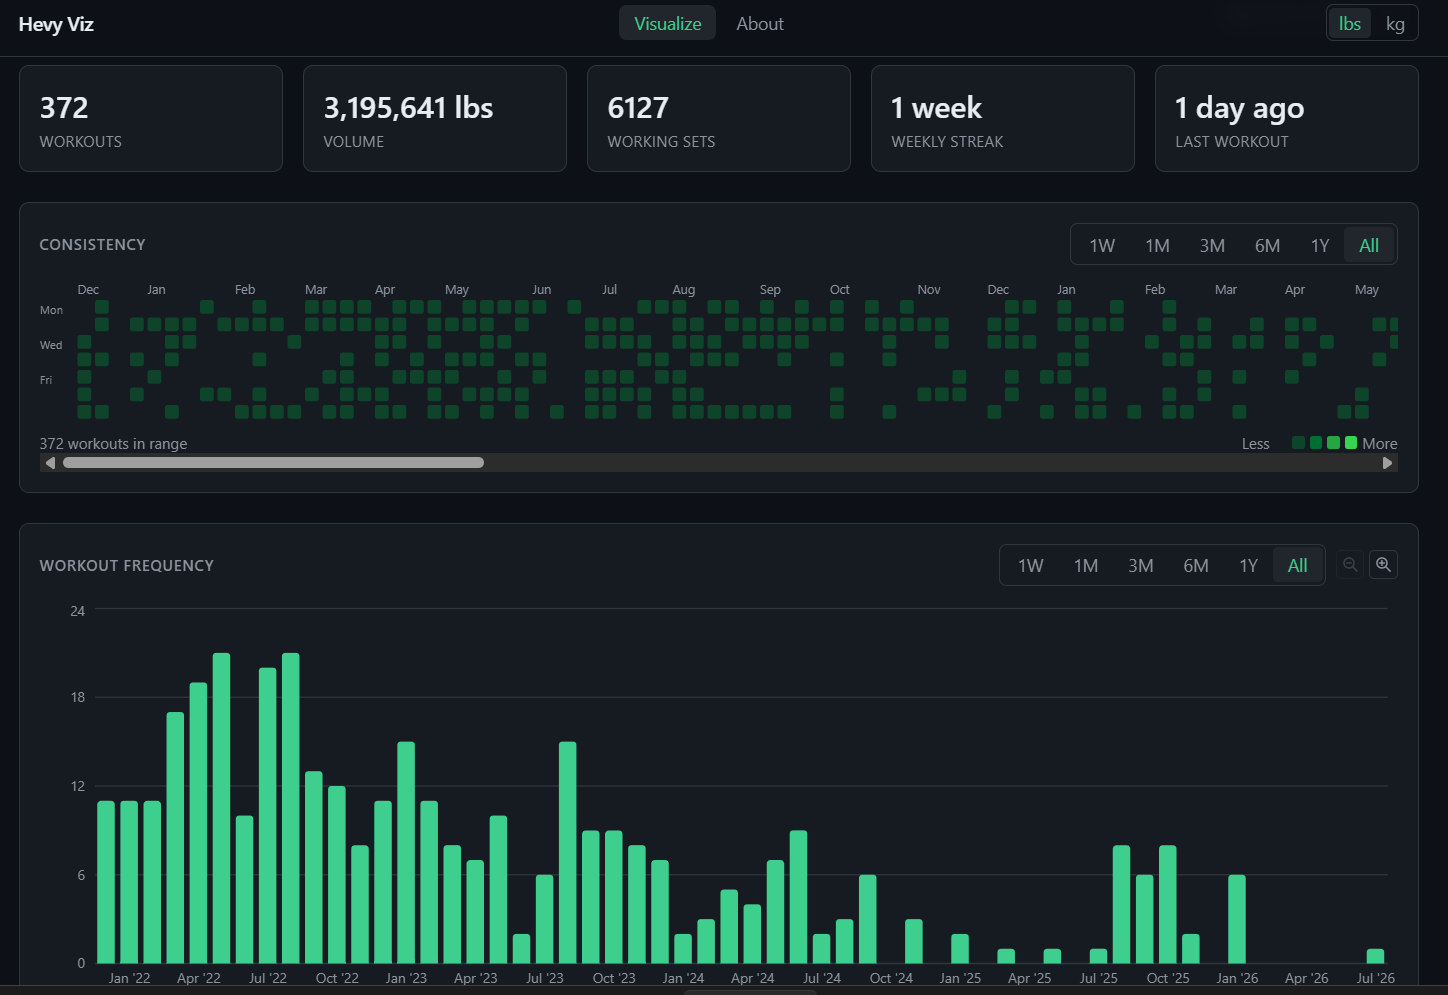Click the brightest legend swatch beside More

coord(1351,443)
